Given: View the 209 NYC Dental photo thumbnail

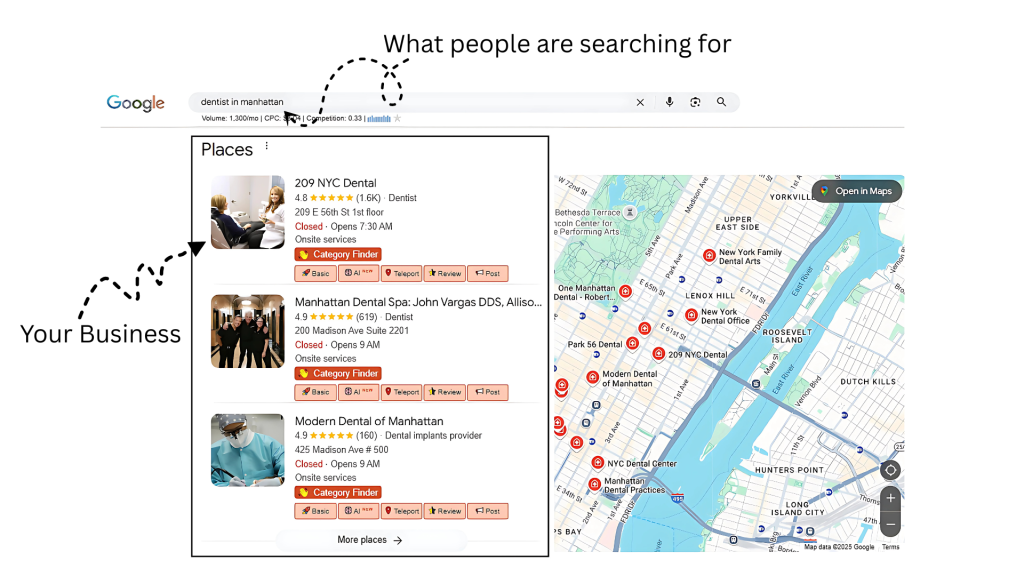Looking at the screenshot, I should pos(248,212).
